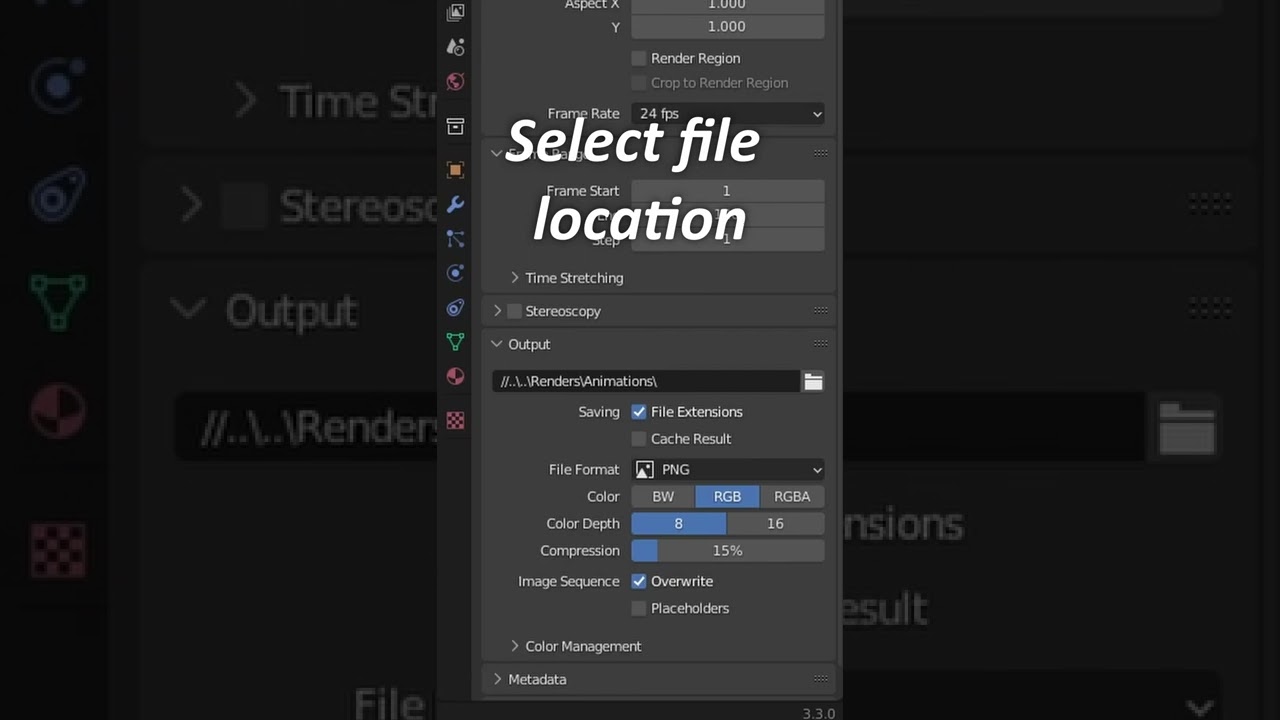The image size is (1280, 720).
Task: Uncheck the File Extensions checkbox
Action: 639,412
